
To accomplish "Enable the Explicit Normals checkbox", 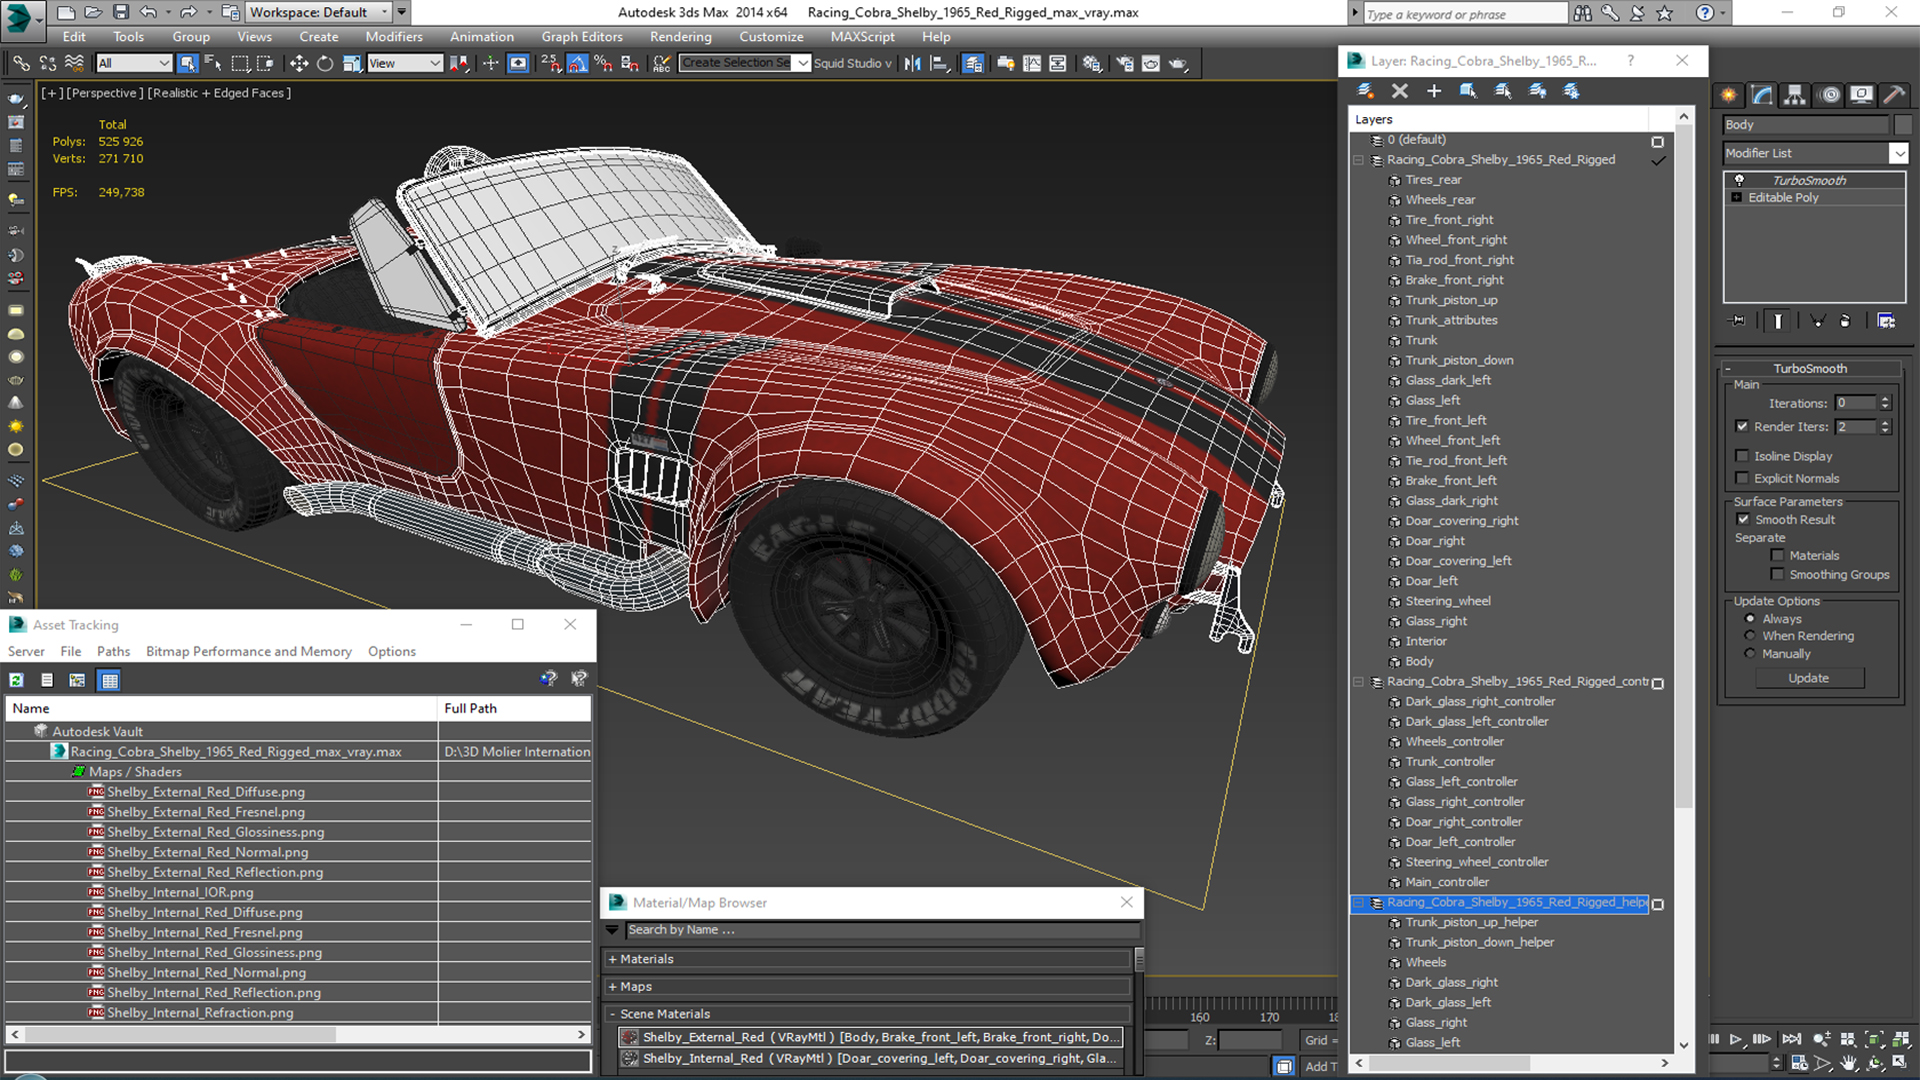I will [x=1742, y=478].
